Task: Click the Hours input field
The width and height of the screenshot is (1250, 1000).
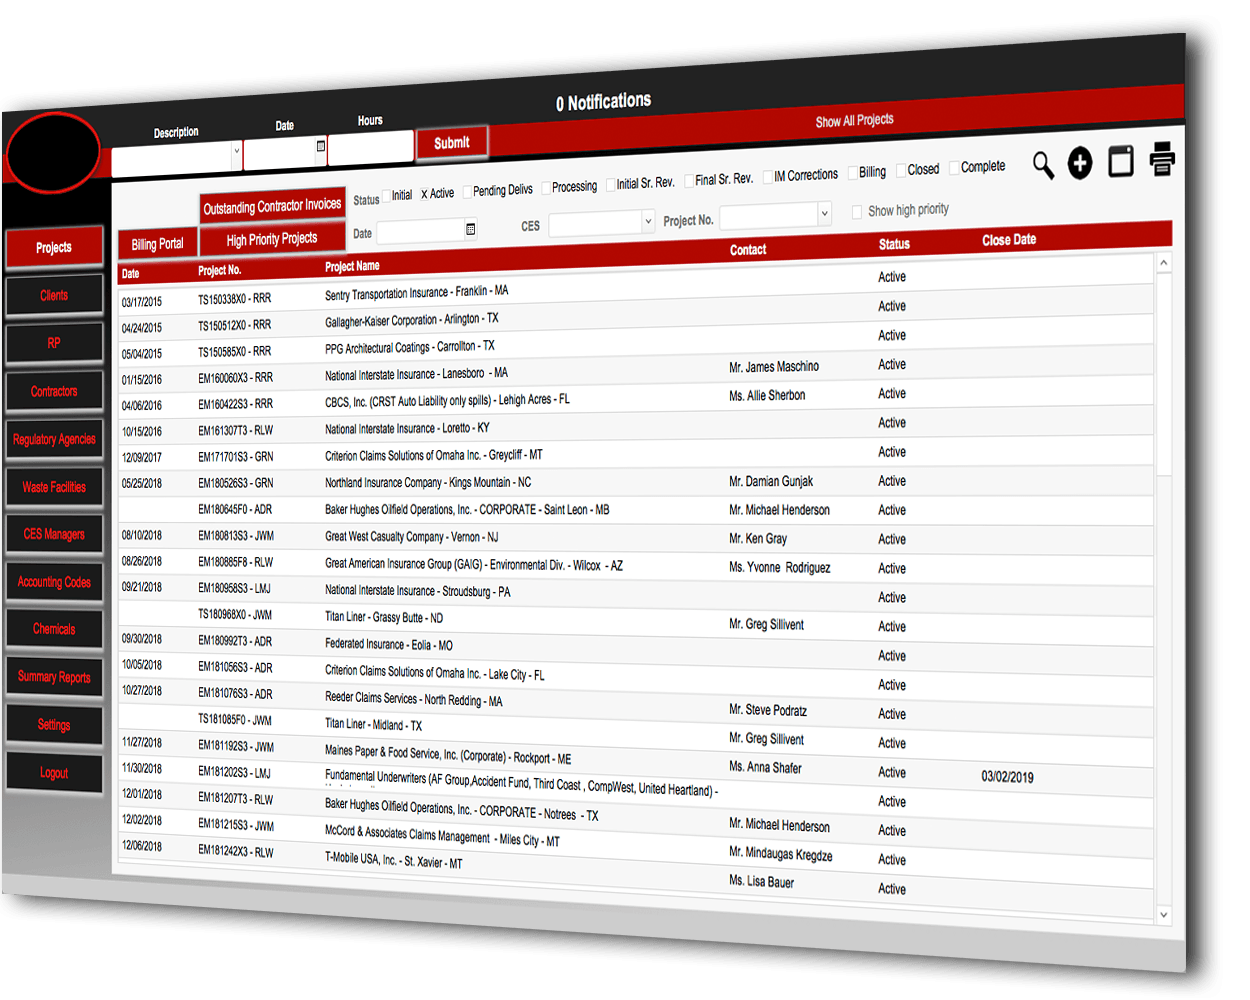Action: pyautogui.click(x=371, y=147)
